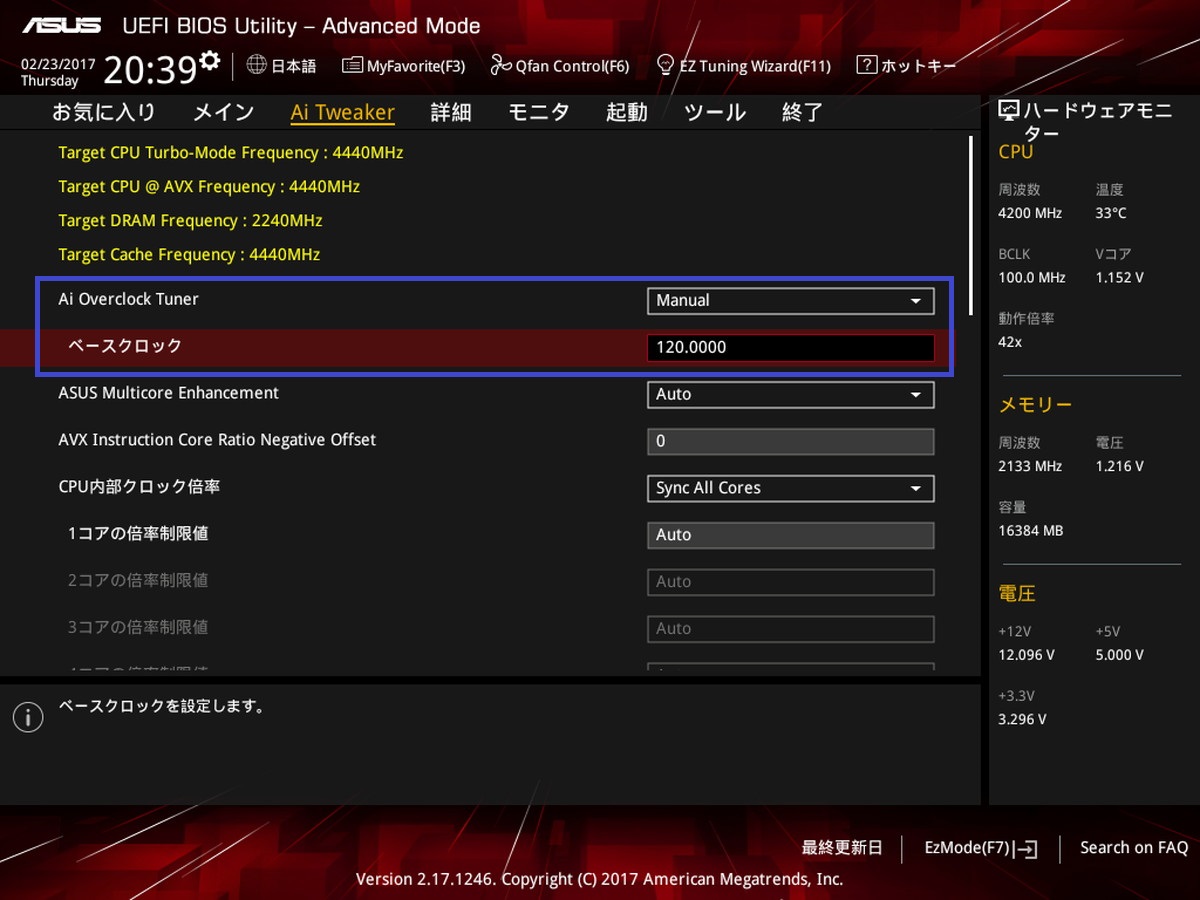This screenshot has width=1200, height=900.
Task: Select the ベースクロック row label
Action: (x=125, y=346)
